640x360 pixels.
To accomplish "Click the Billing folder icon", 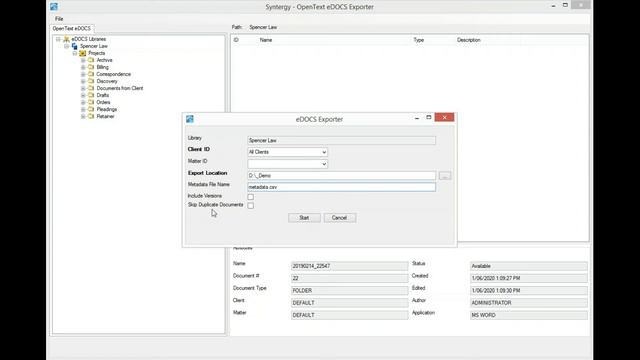I will (x=91, y=67).
